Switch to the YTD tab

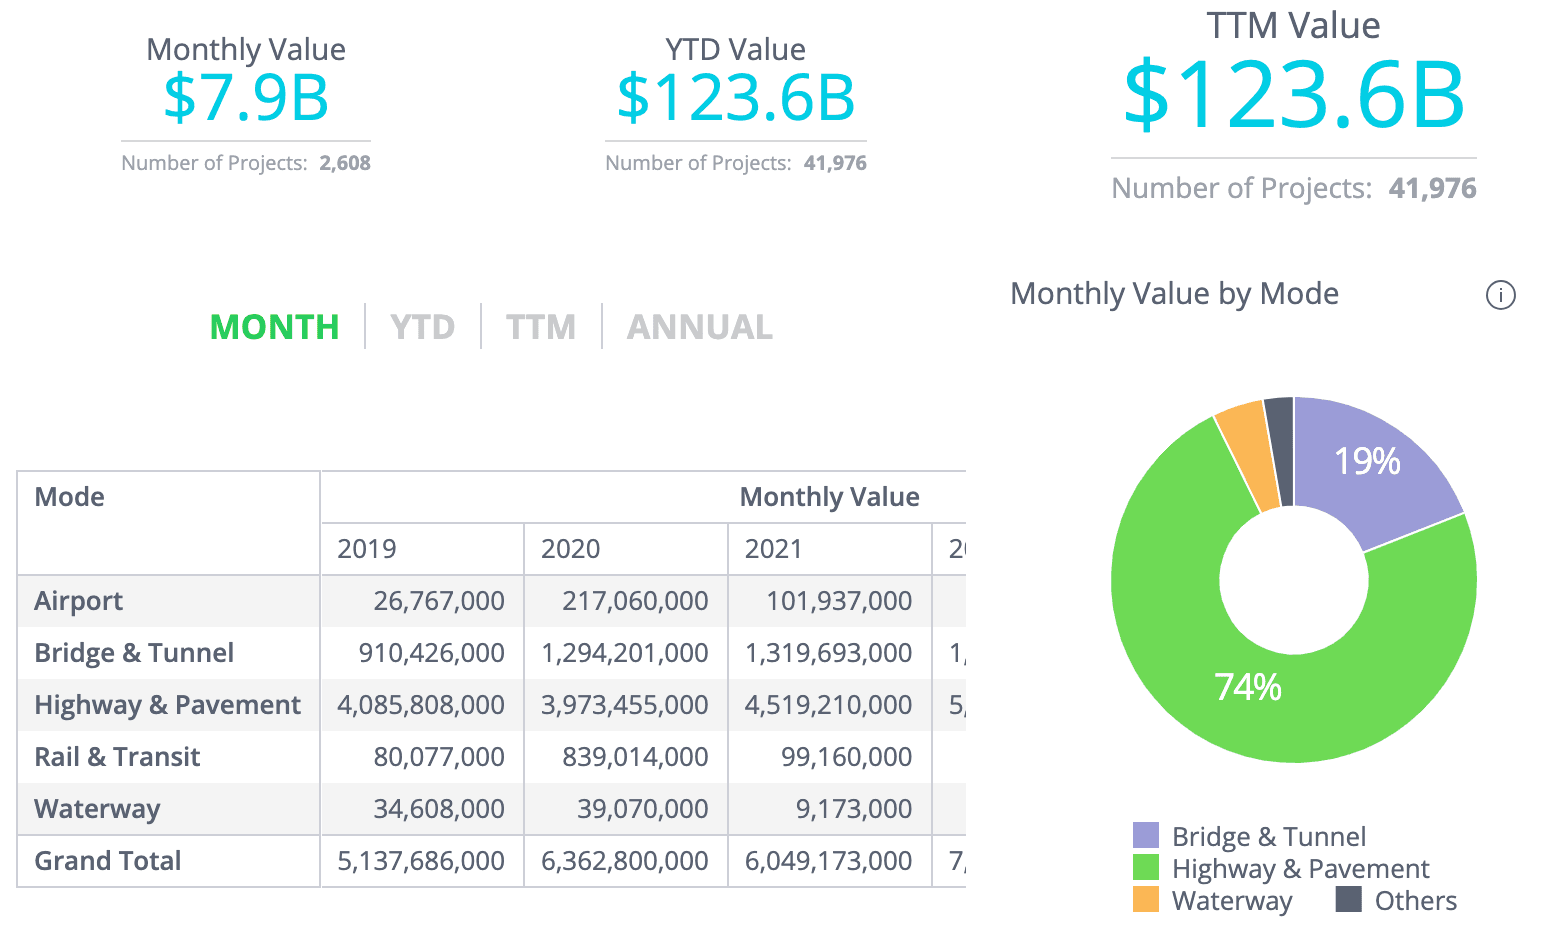coord(422,327)
